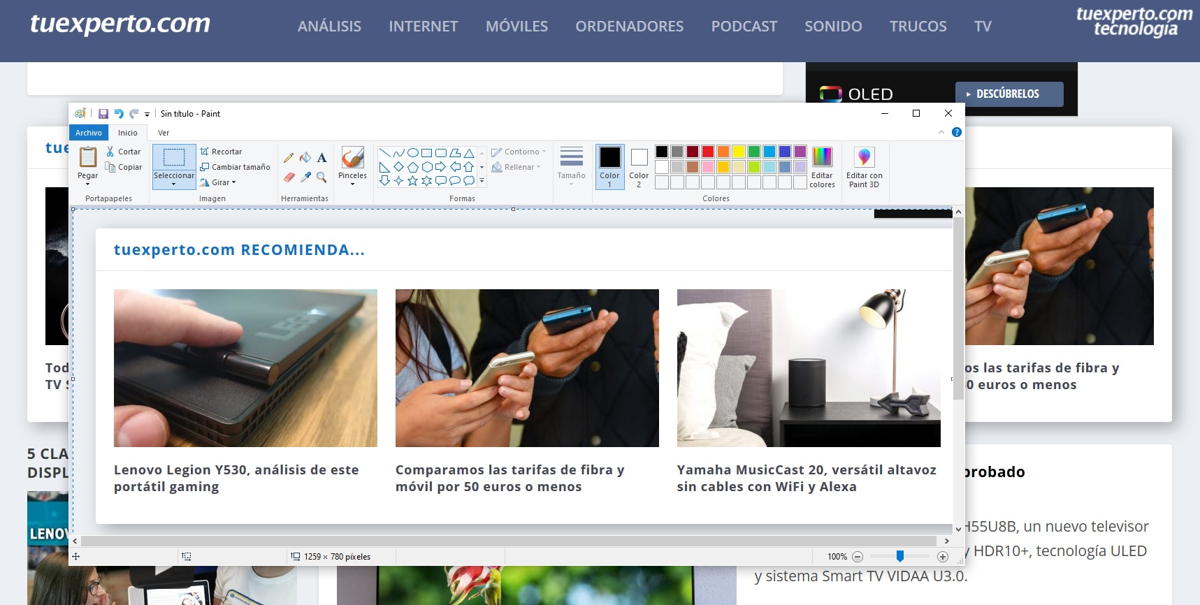
Task: Expand the Pegar paste options arrow
Action: [88, 183]
